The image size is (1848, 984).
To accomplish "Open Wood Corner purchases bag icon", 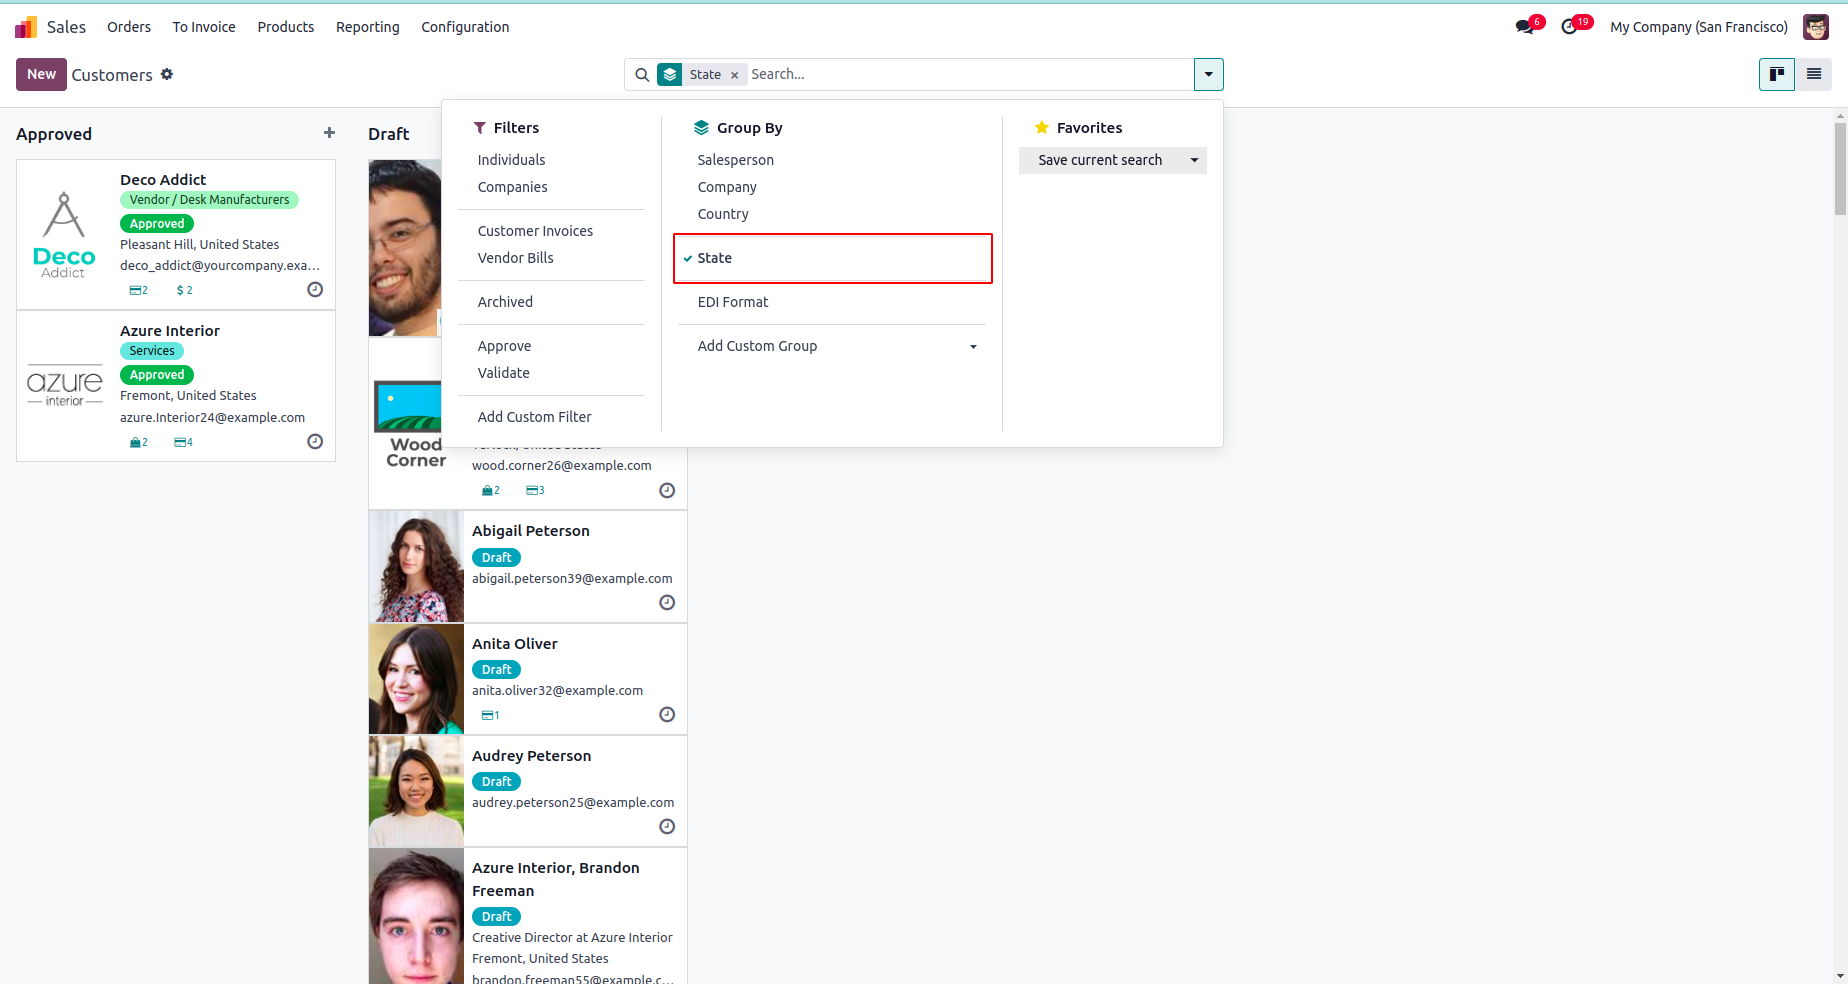I will pos(490,490).
